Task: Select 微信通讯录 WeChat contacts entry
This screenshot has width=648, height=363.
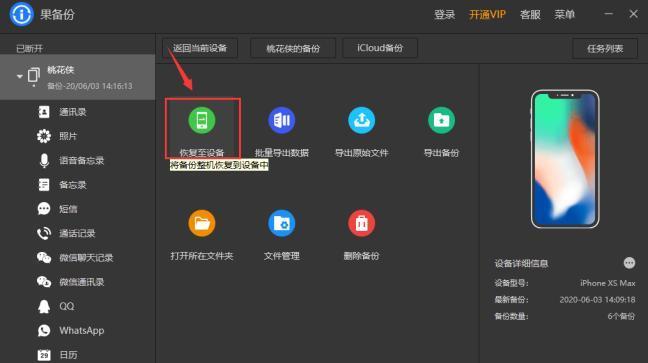Action: 78,282
